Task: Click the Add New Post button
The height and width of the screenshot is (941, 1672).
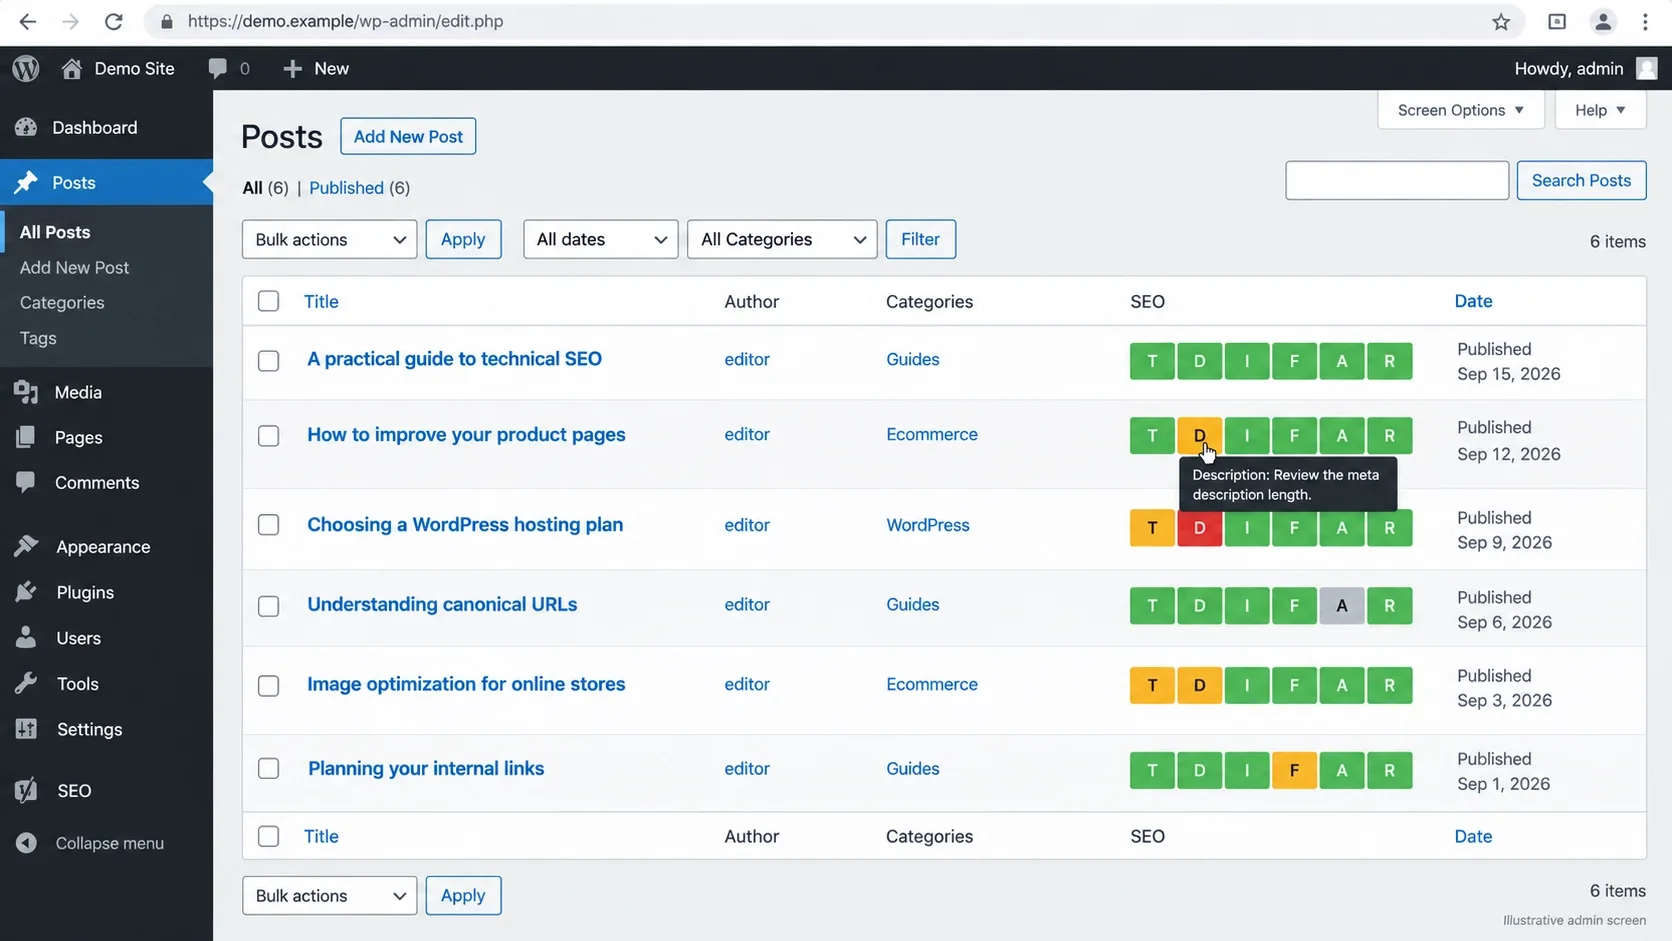Action: pyautogui.click(x=408, y=136)
